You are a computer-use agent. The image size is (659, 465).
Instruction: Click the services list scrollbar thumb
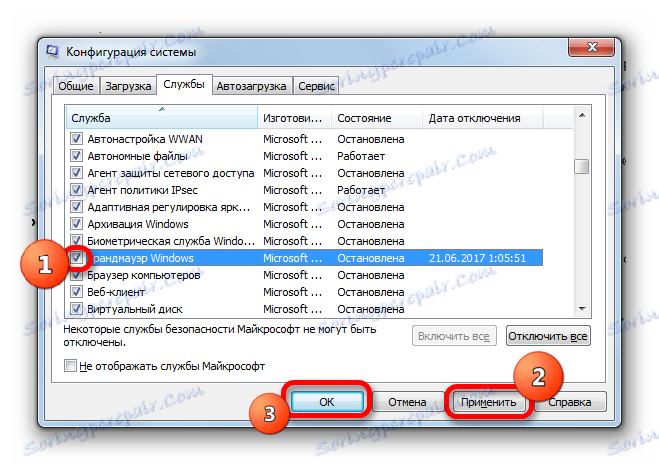click(x=582, y=166)
